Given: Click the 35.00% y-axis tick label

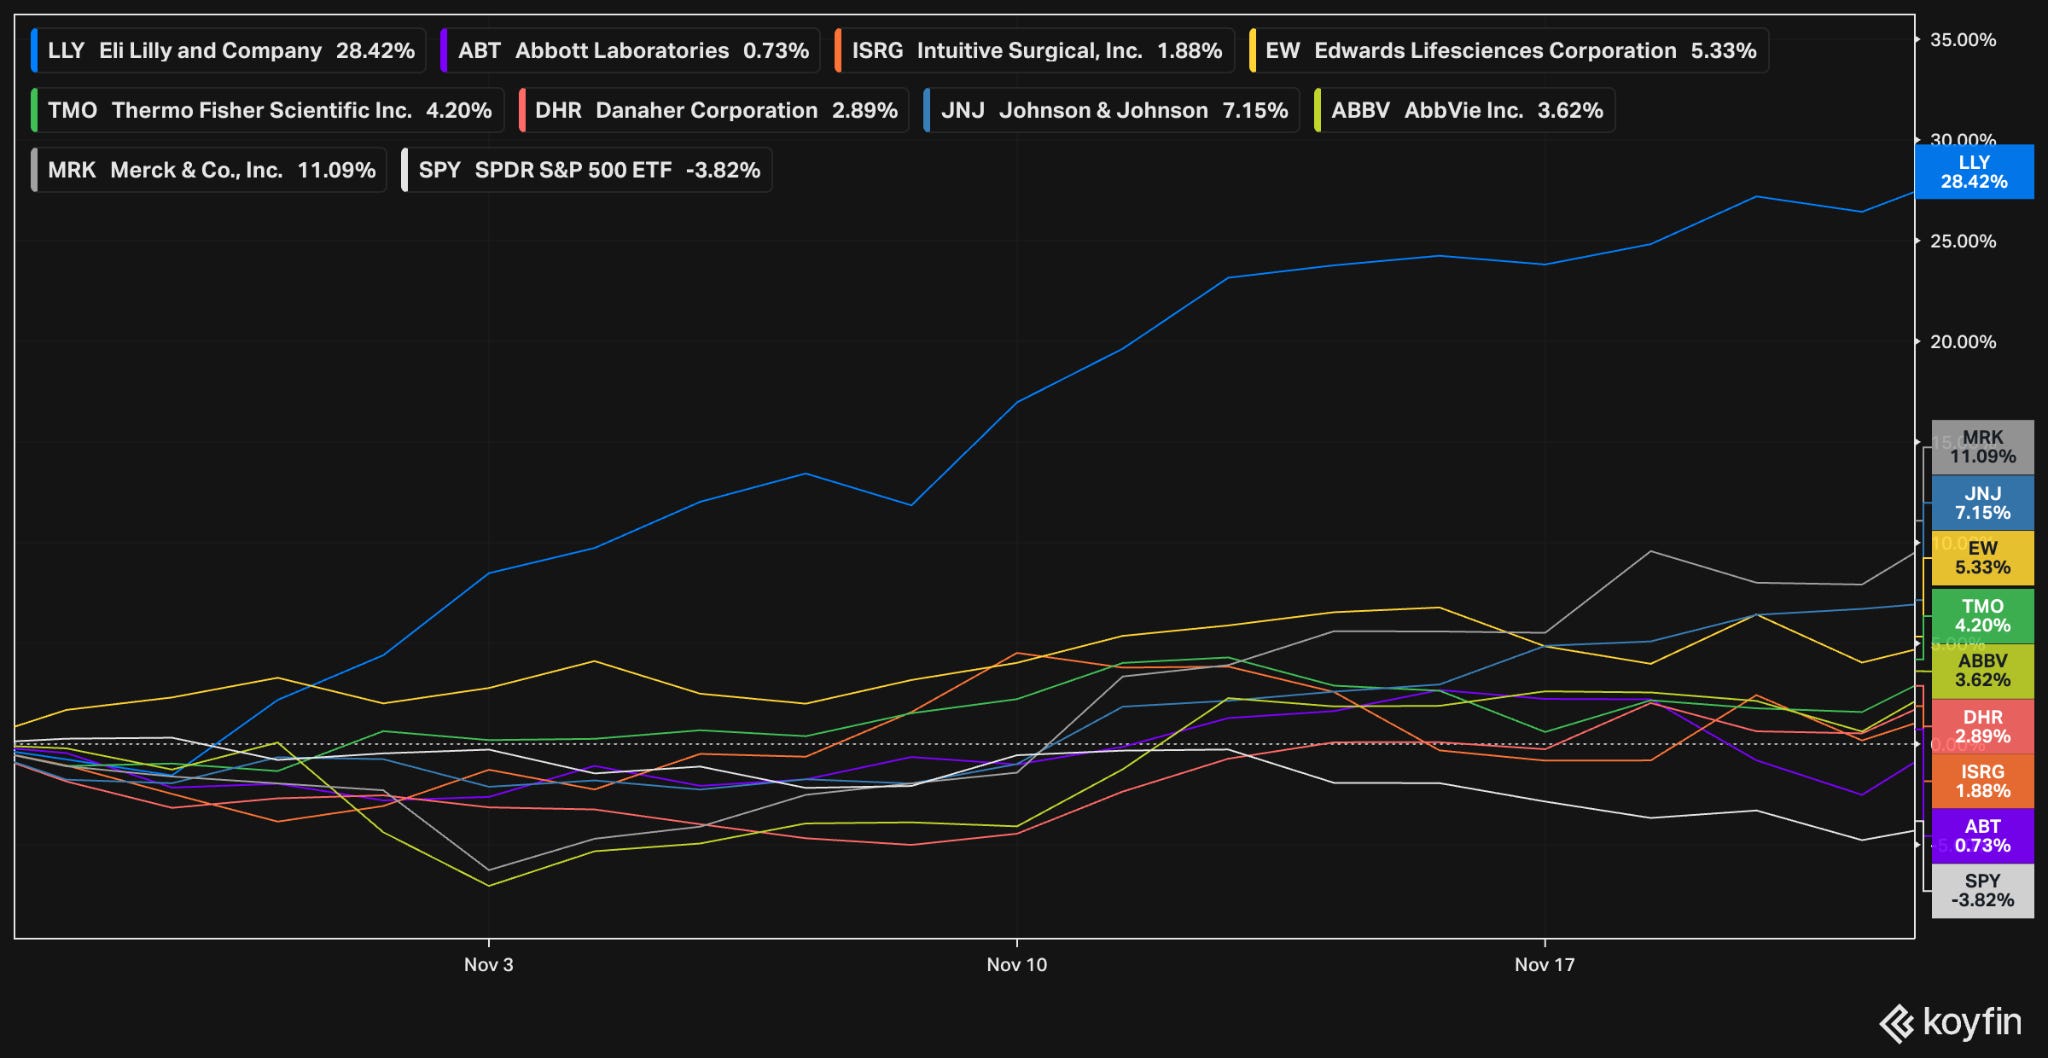Looking at the screenshot, I should [x=1963, y=40].
